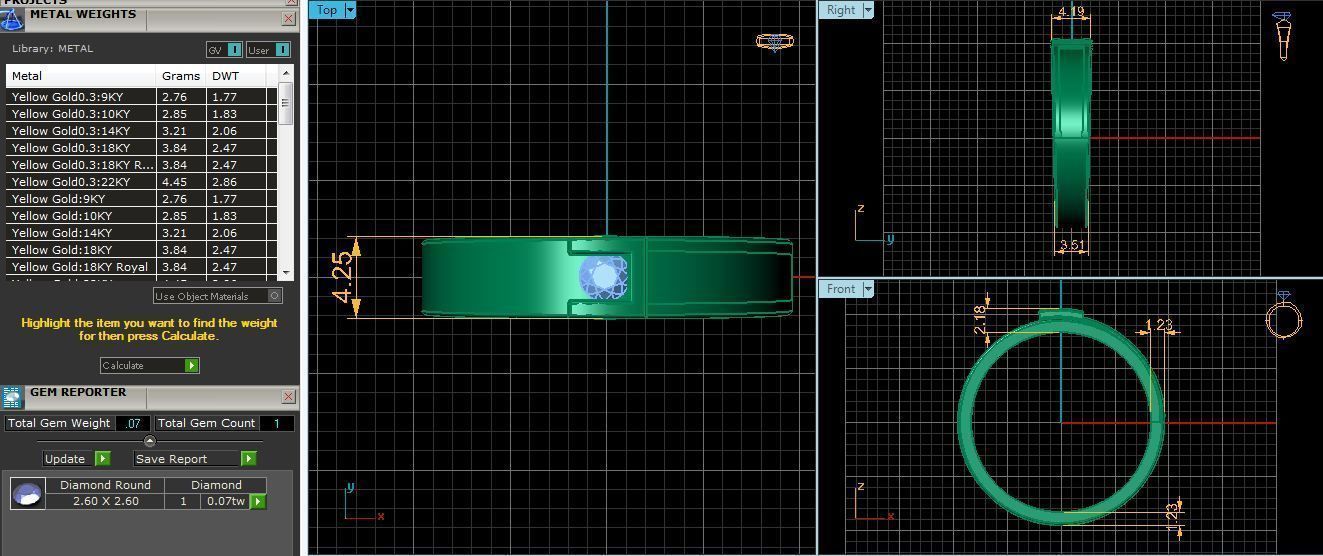Select the Front viewport label
This screenshot has width=1323, height=556.
click(x=841, y=289)
